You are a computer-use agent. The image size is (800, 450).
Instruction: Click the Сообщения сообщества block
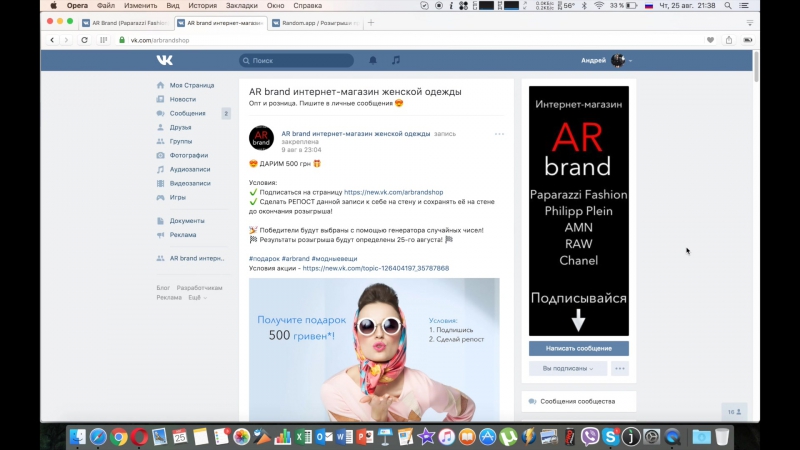(x=579, y=402)
